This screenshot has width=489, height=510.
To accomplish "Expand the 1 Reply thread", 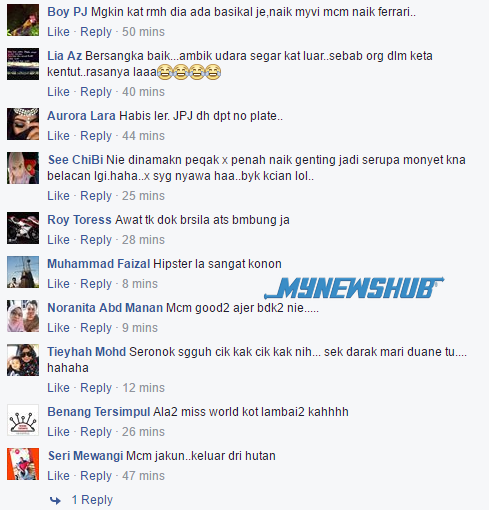I will (92, 500).
